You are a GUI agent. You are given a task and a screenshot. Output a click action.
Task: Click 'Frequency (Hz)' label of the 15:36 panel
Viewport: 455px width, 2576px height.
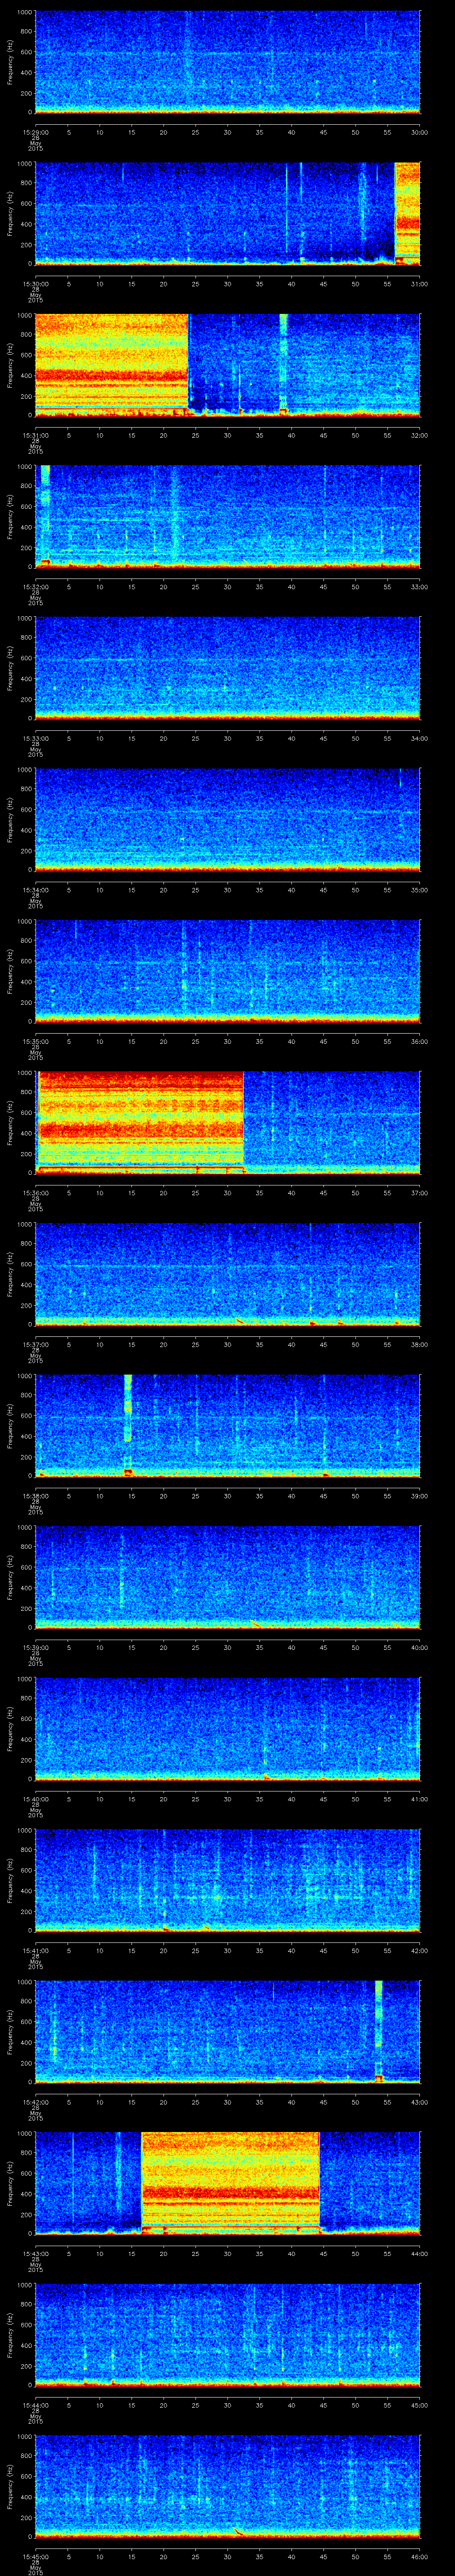(x=10, y=1122)
